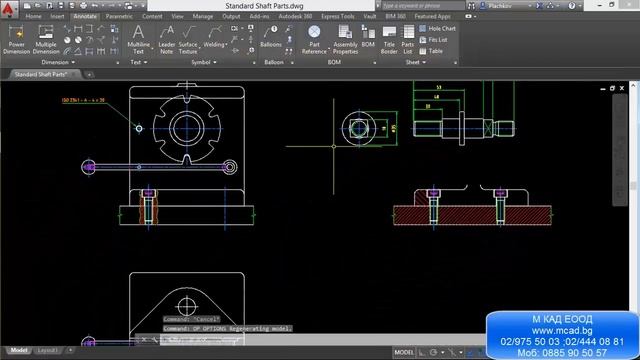Toggle ortho mode icon in status bar
Viewport: 640px width, 360px height.
tap(422, 352)
